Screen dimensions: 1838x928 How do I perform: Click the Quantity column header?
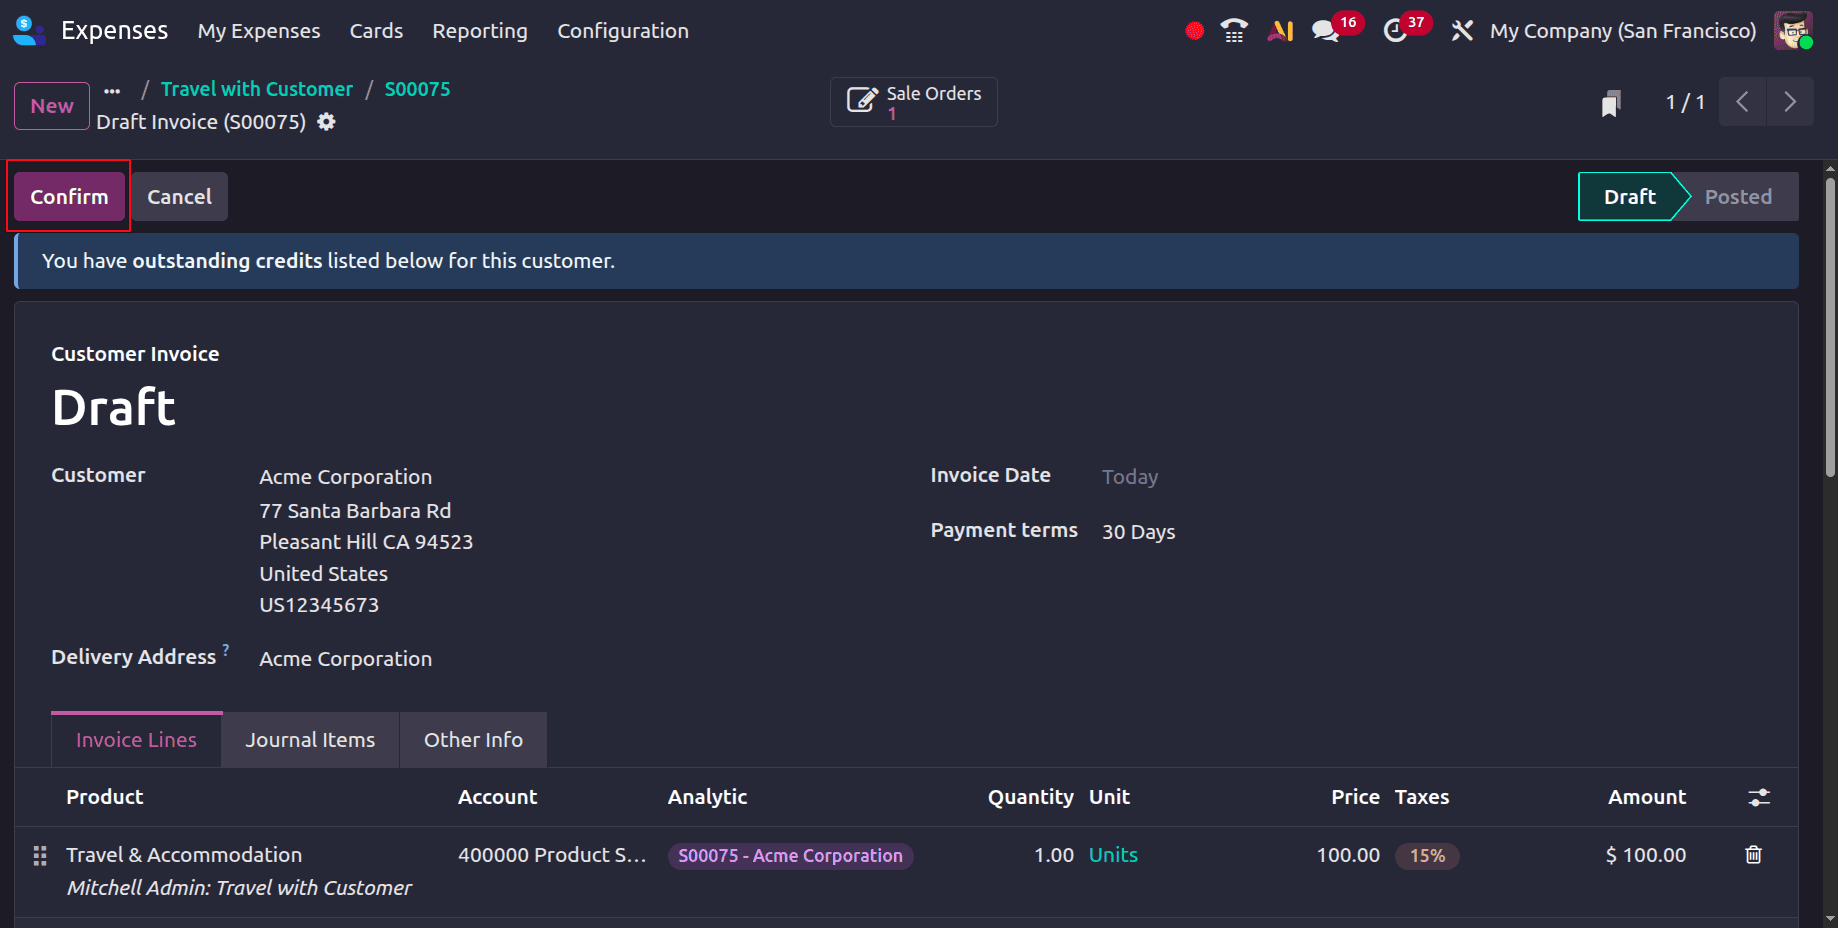click(1031, 797)
